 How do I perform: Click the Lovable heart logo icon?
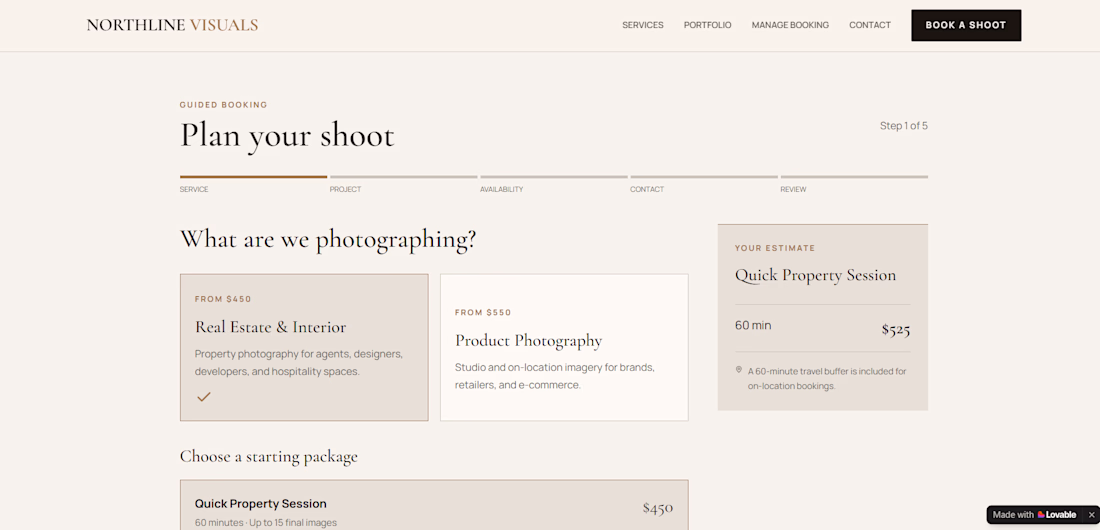tap(1041, 515)
